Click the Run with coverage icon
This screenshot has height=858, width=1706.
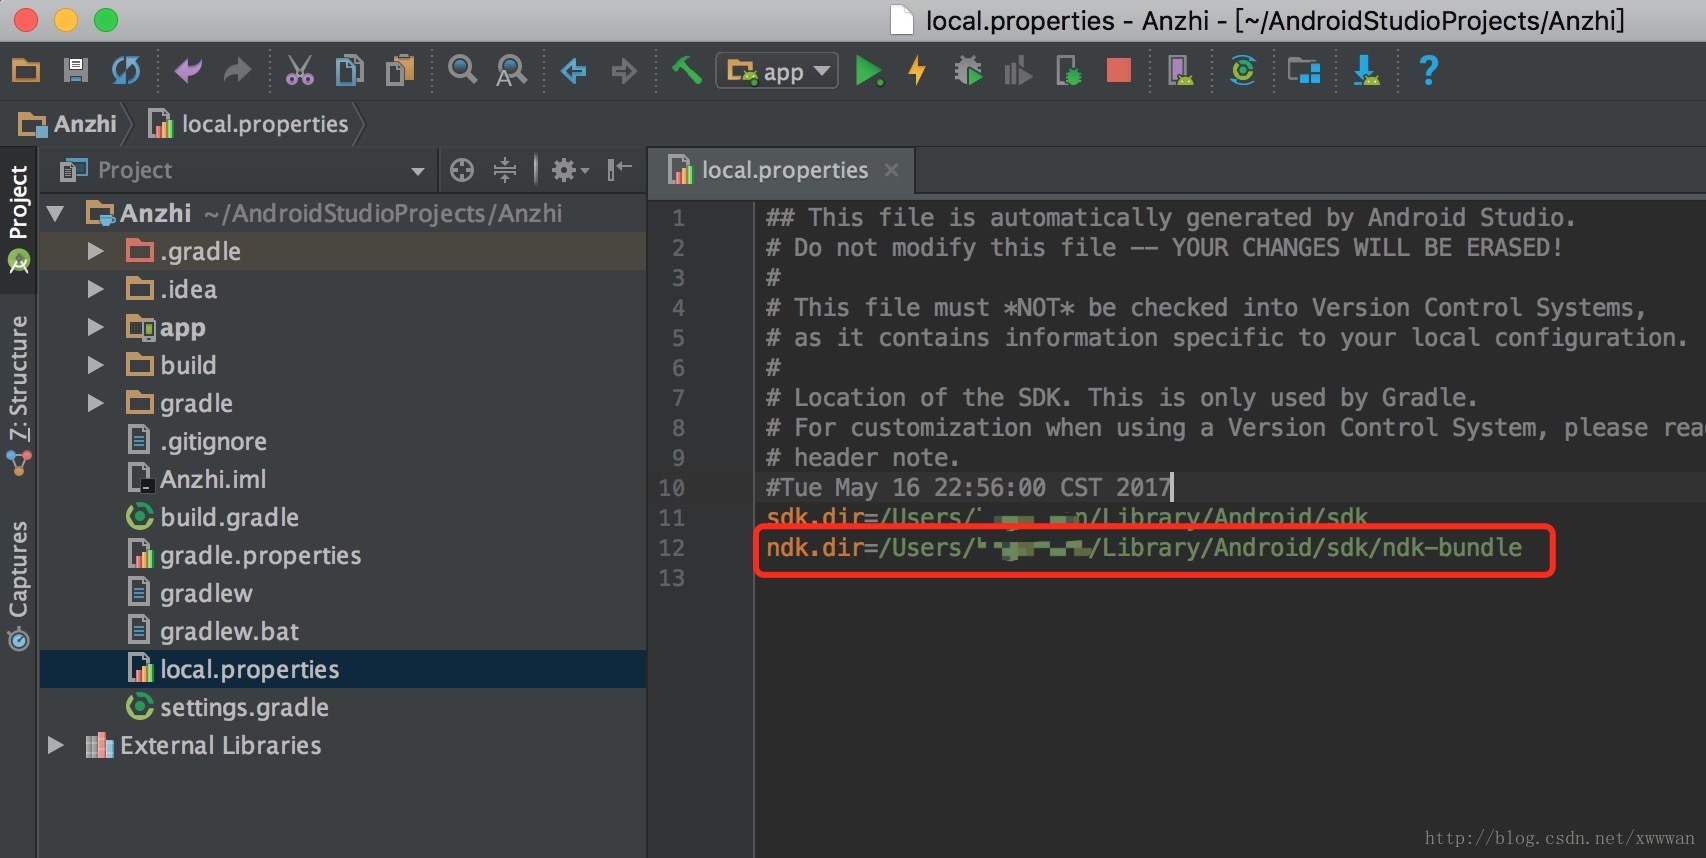[x=1017, y=71]
